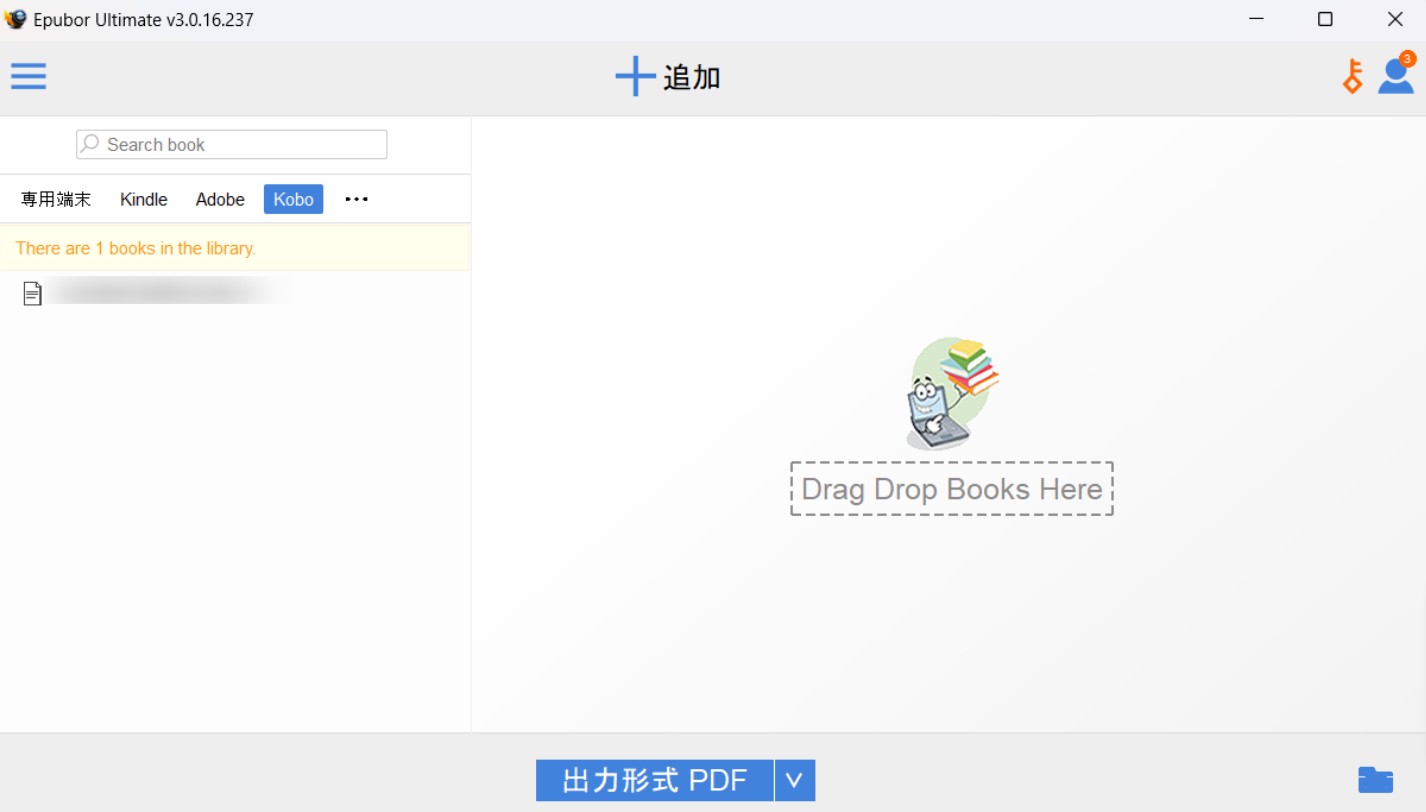This screenshot has width=1426, height=812.
Task: Click the laptop mascot illustration
Action: coord(951,393)
